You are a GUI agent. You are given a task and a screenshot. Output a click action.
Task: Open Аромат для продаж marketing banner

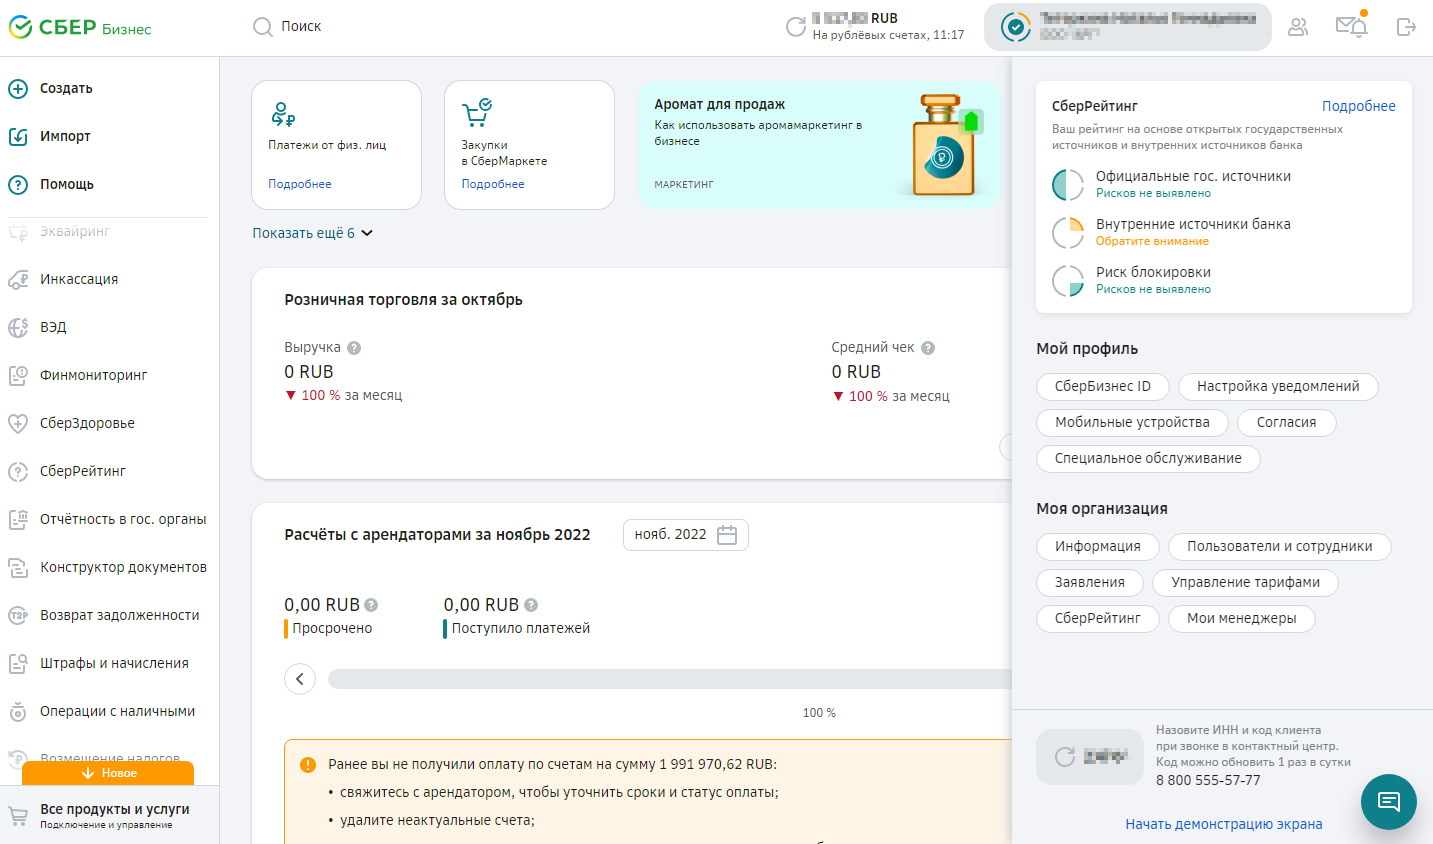click(x=819, y=145)
